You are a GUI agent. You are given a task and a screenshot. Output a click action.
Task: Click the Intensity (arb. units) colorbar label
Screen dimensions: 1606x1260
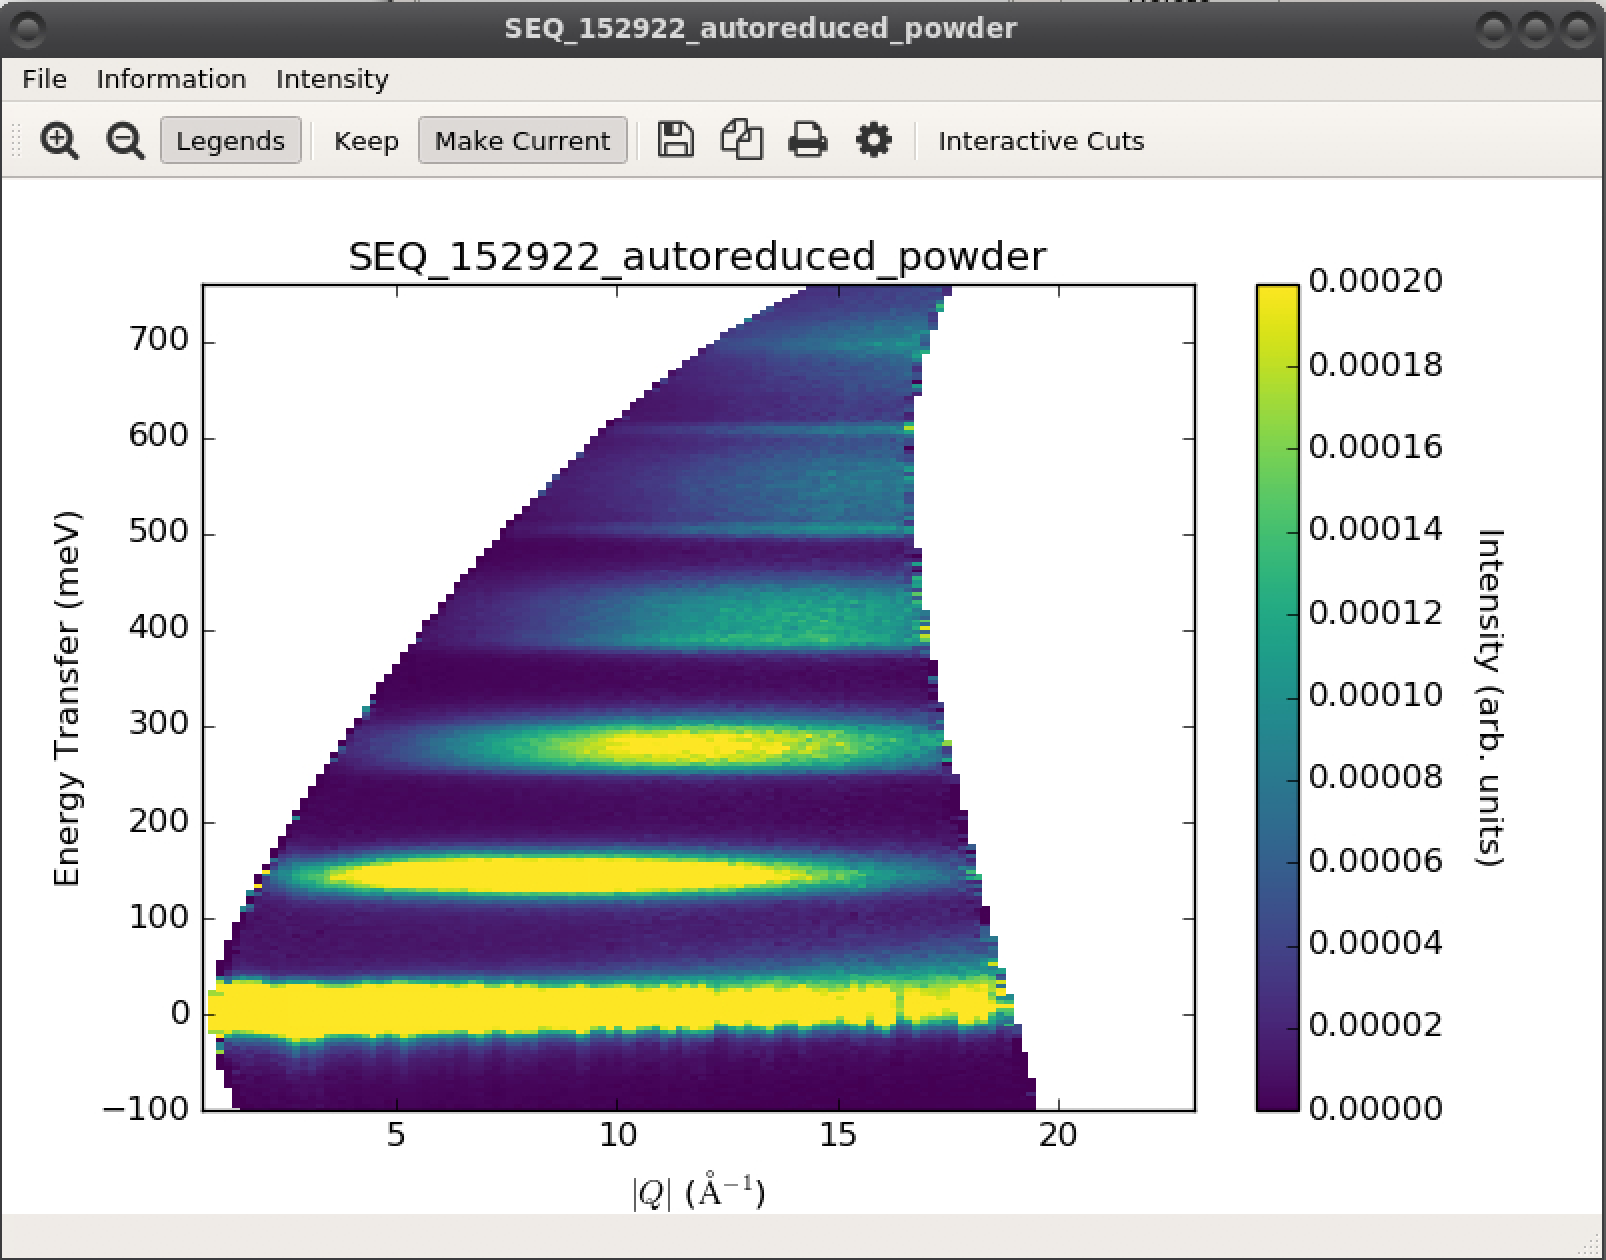(x=1490, y=697)
